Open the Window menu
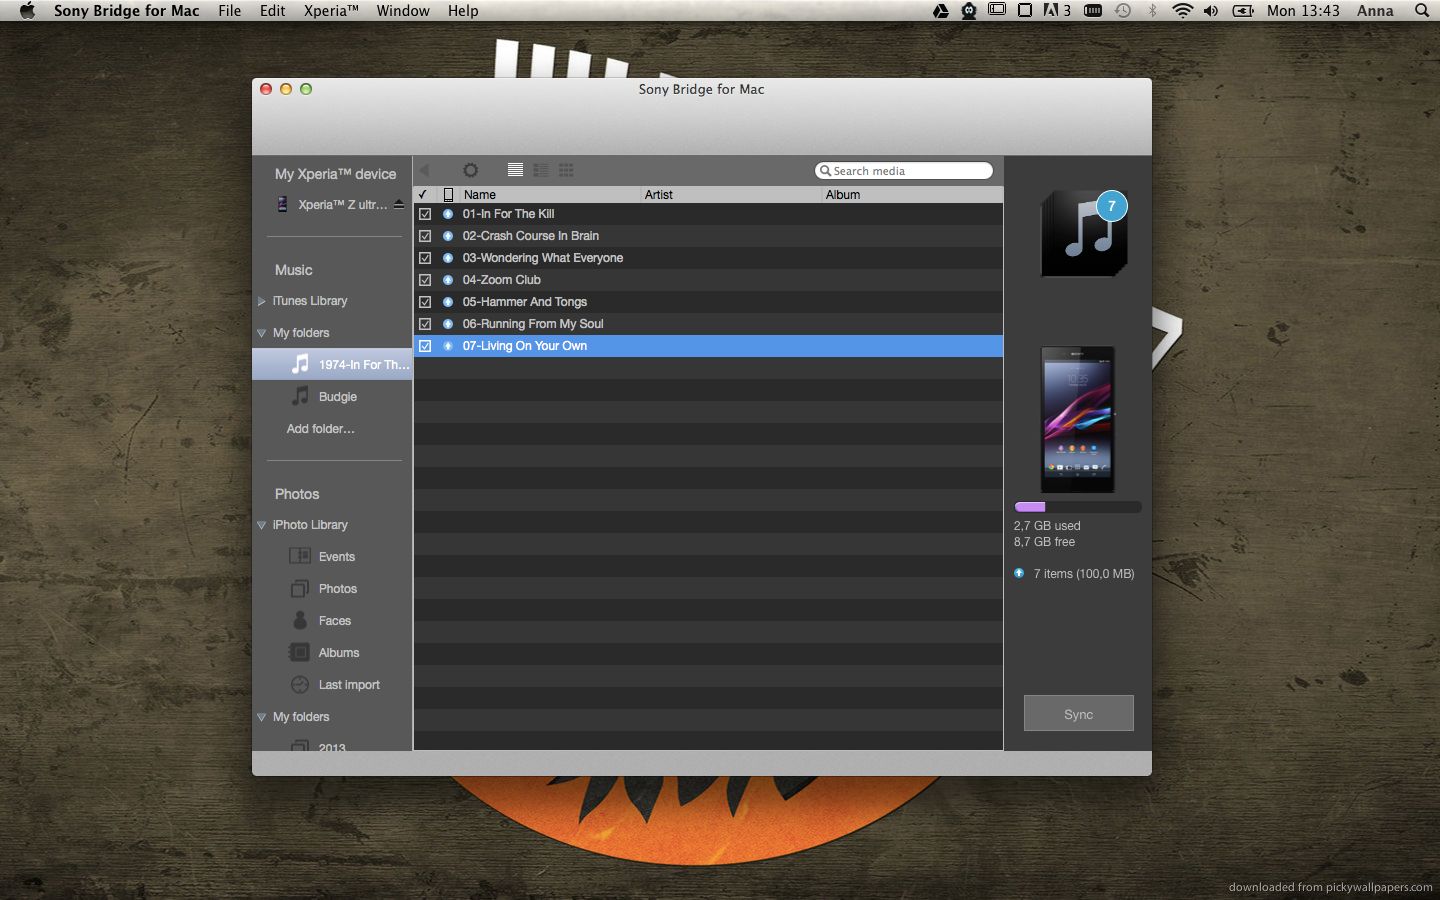This screenshot has width=1440, height=900. (x=403, y=11)
